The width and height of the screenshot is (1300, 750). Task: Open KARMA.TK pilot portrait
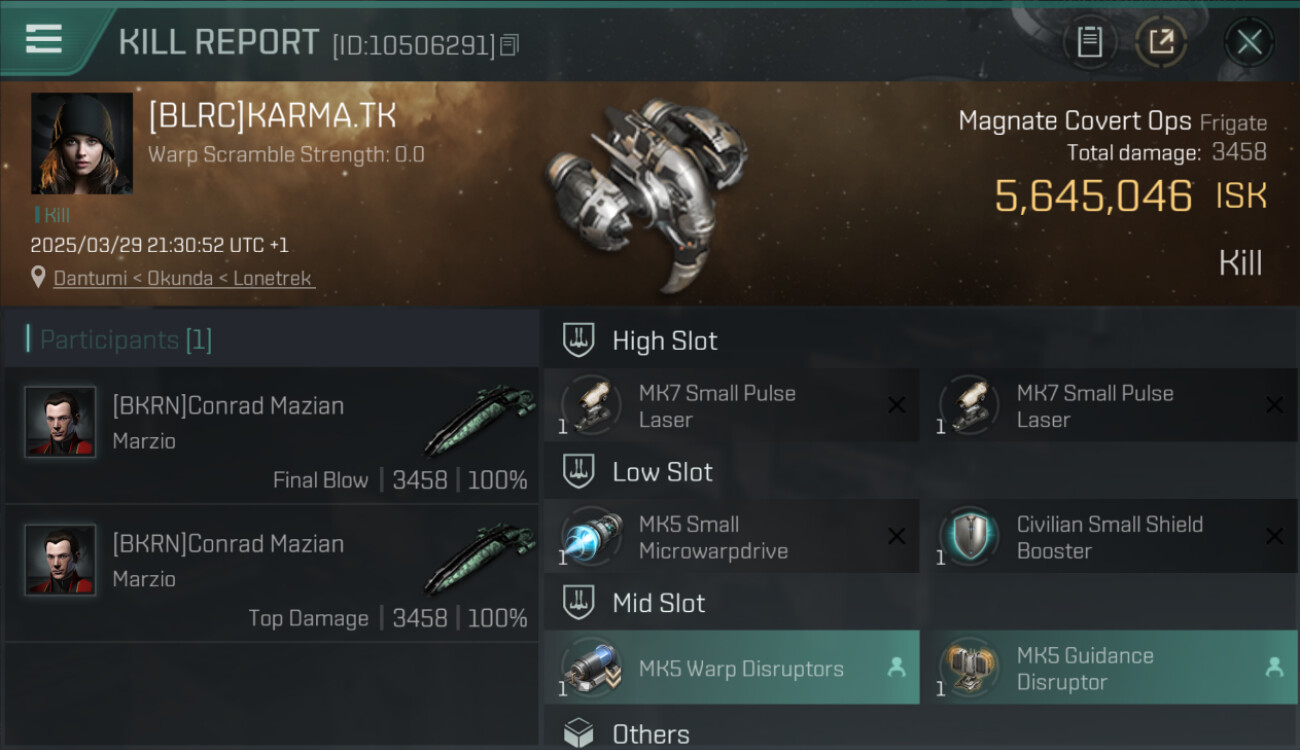coord(82,143)
